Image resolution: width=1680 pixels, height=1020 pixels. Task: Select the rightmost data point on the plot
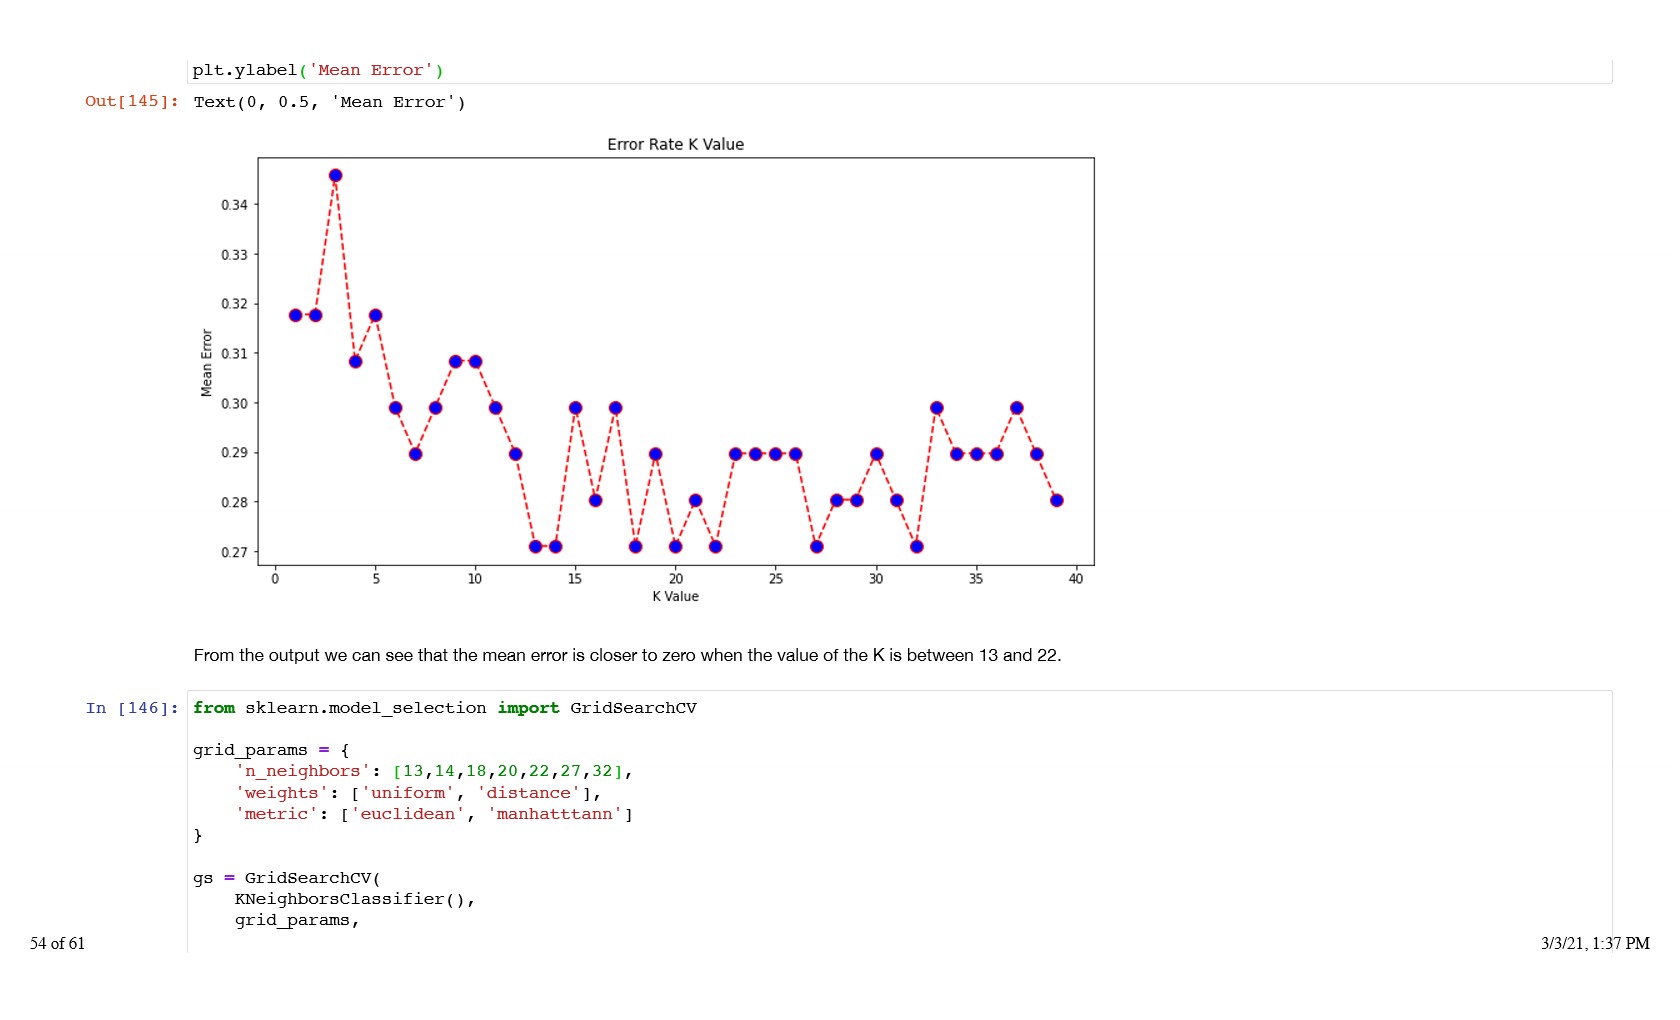[x=1056, y=500]
